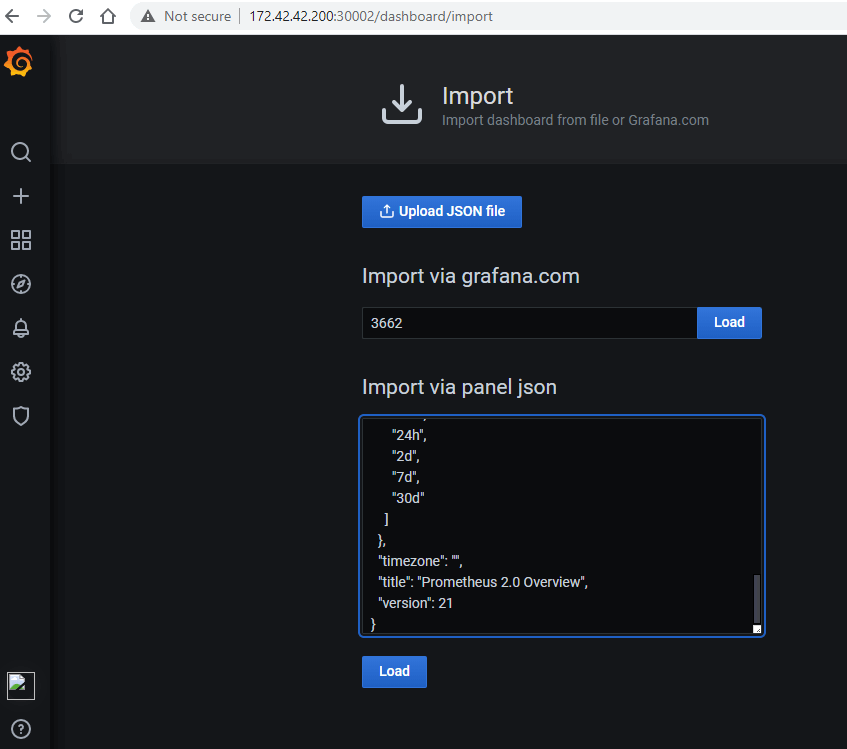This screenshot has width=847, height=749.
Task: Click the "version": 21 line
Action: coord(415,603)
